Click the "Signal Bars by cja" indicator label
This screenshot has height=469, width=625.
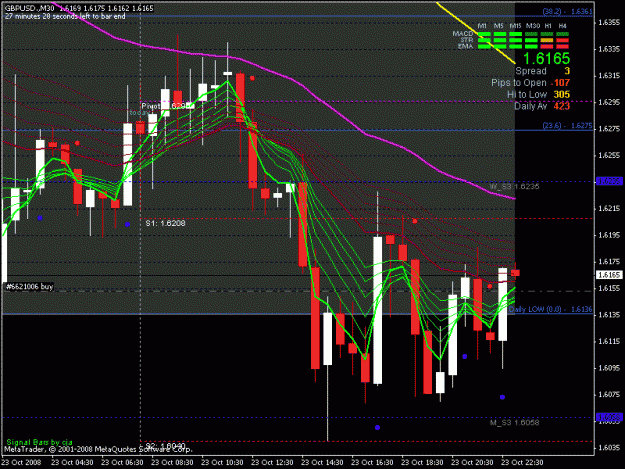[39, 442]
